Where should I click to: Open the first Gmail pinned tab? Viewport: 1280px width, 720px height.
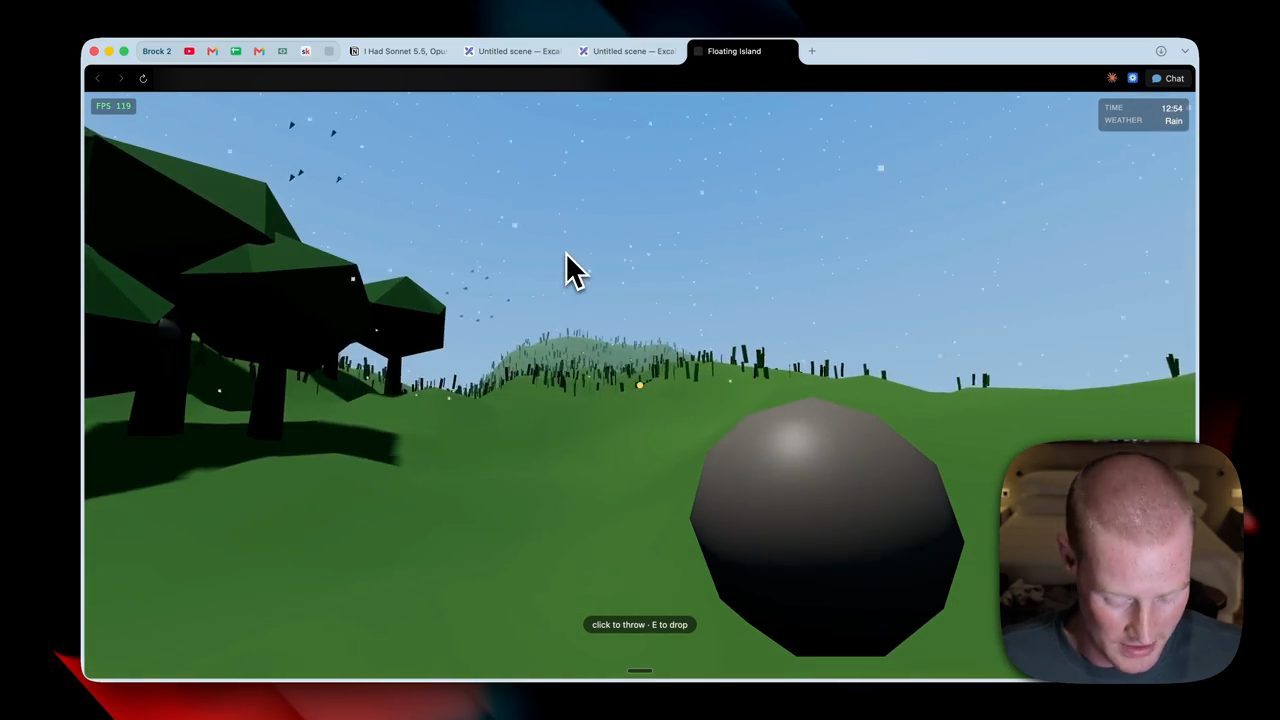pyautogui.click(x=212, y=51)
